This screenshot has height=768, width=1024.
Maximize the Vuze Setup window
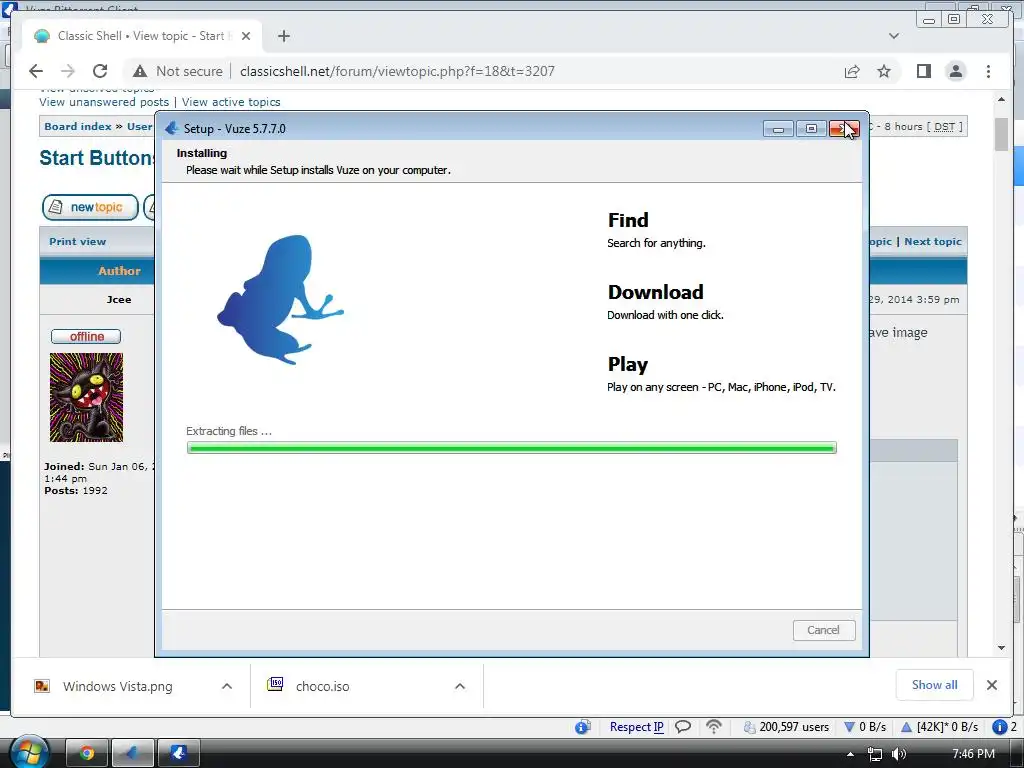click(x=811, y=129)
